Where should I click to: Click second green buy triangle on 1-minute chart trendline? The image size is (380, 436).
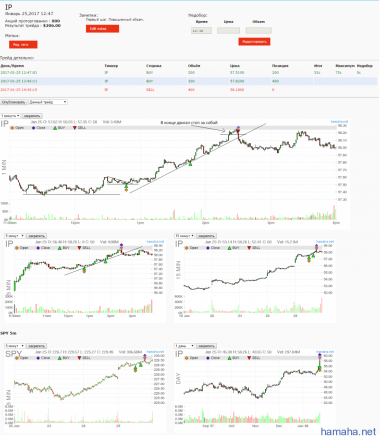190,163
